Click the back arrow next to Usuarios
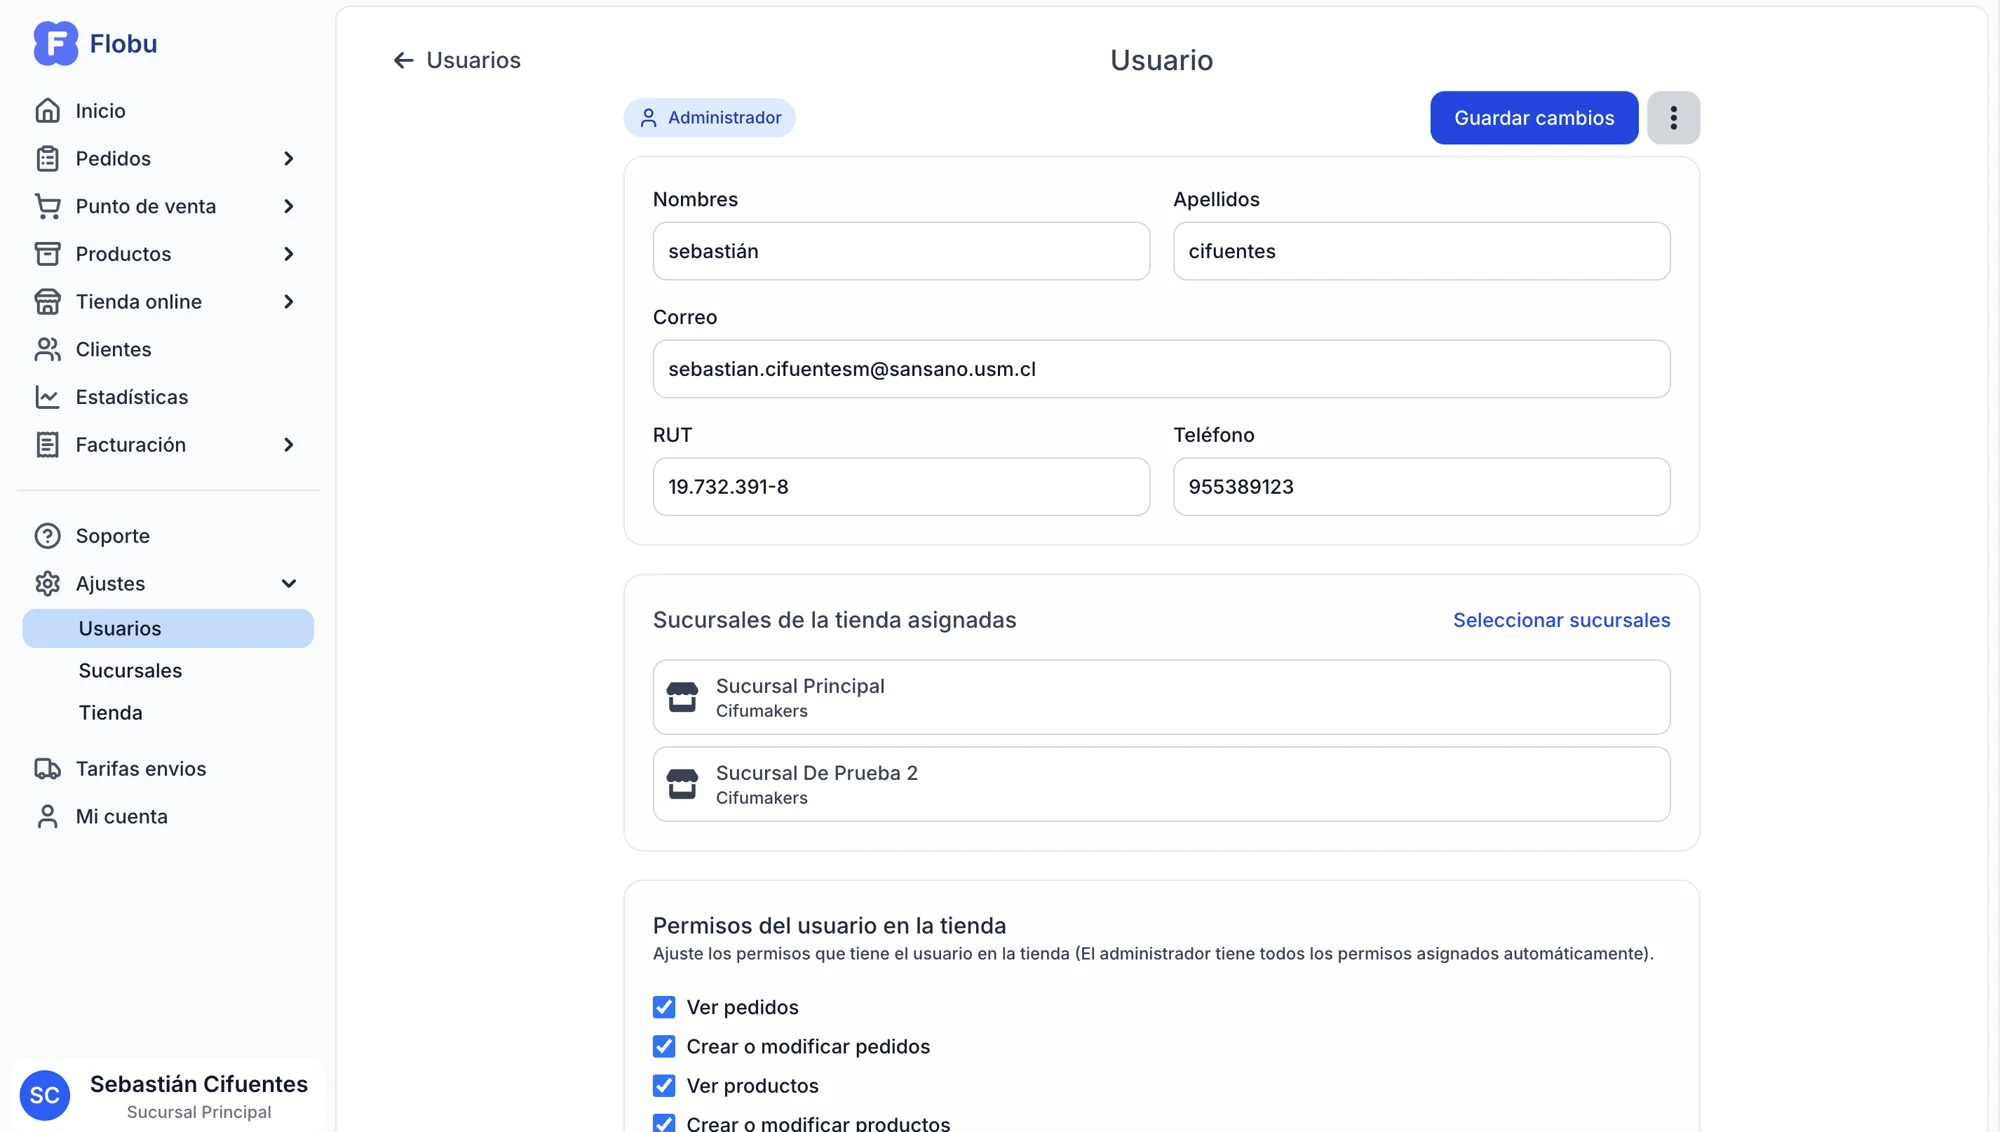2000x1132 pixels. [403, 61]
